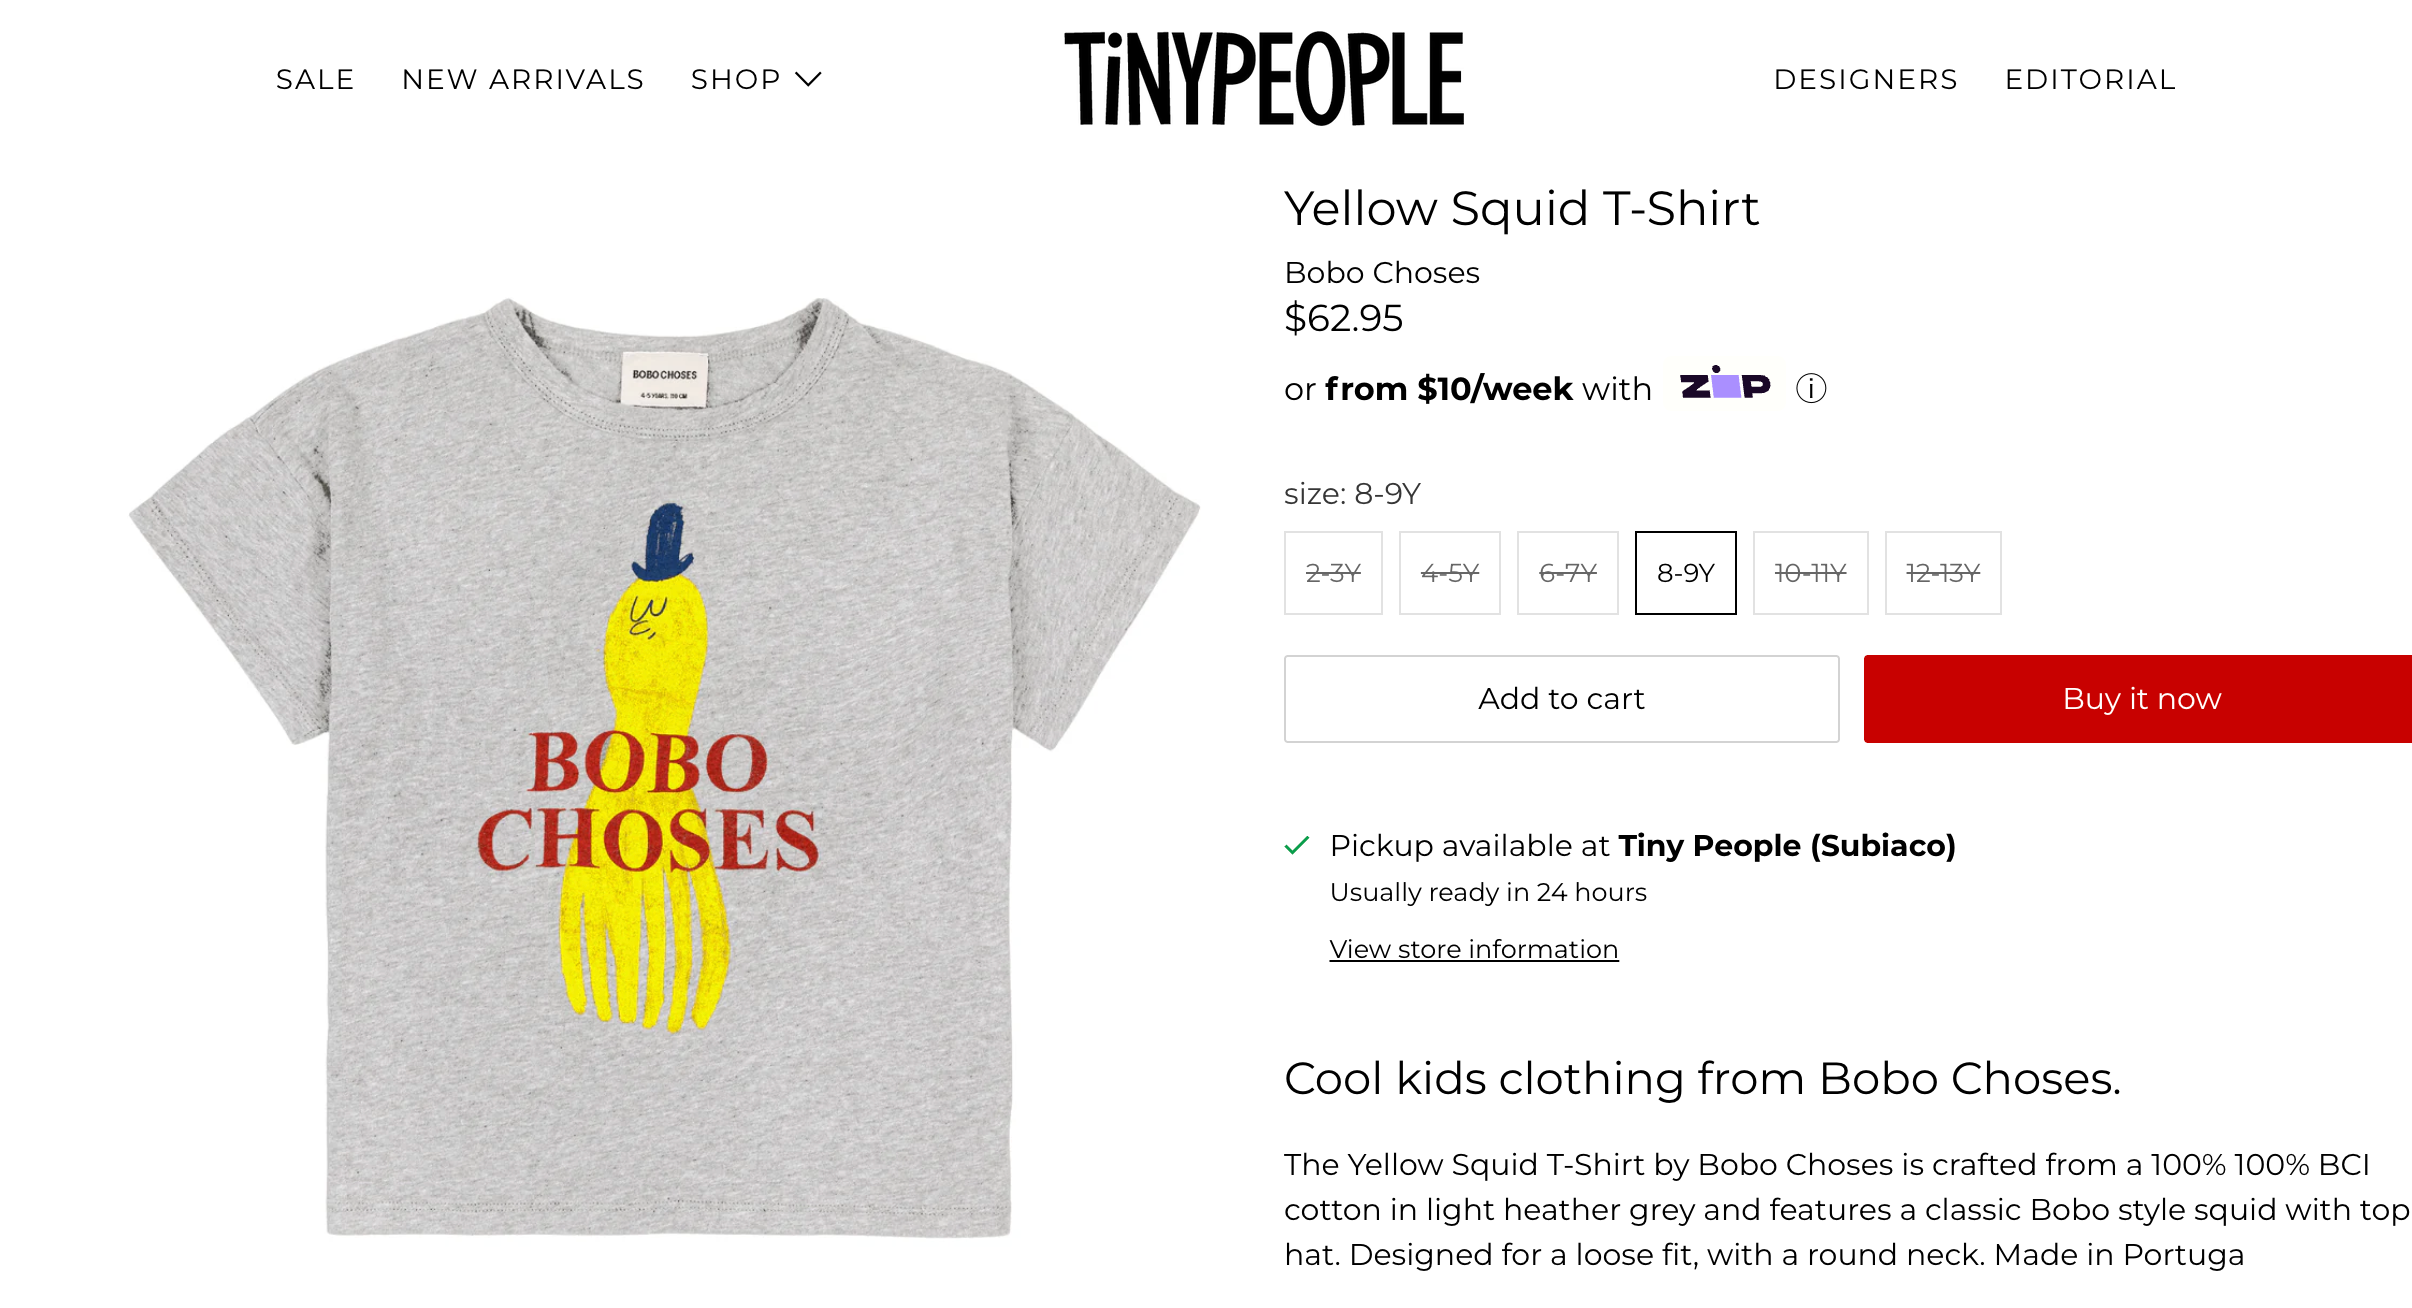This screenshot has width=2412, height=1308.
Task: Select size 4-5Y option
Action: pyautogui.click(x=1450, y=573)
